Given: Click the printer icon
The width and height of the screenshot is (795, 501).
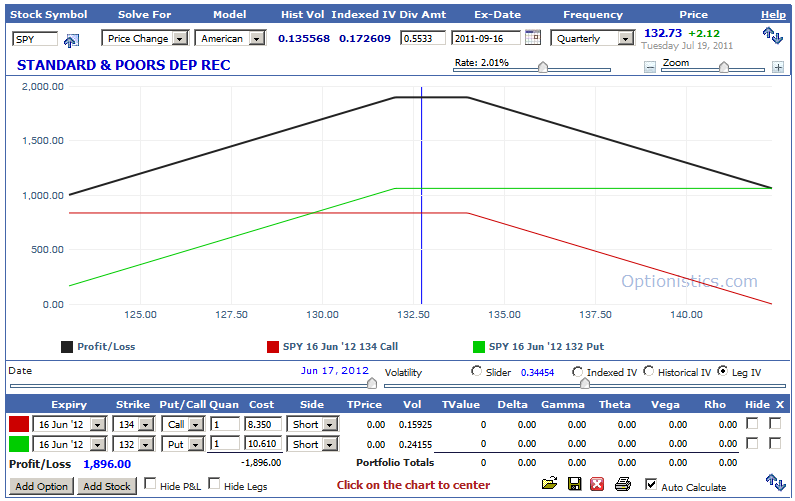Looking at the screenshot, I should click(623, 484).
